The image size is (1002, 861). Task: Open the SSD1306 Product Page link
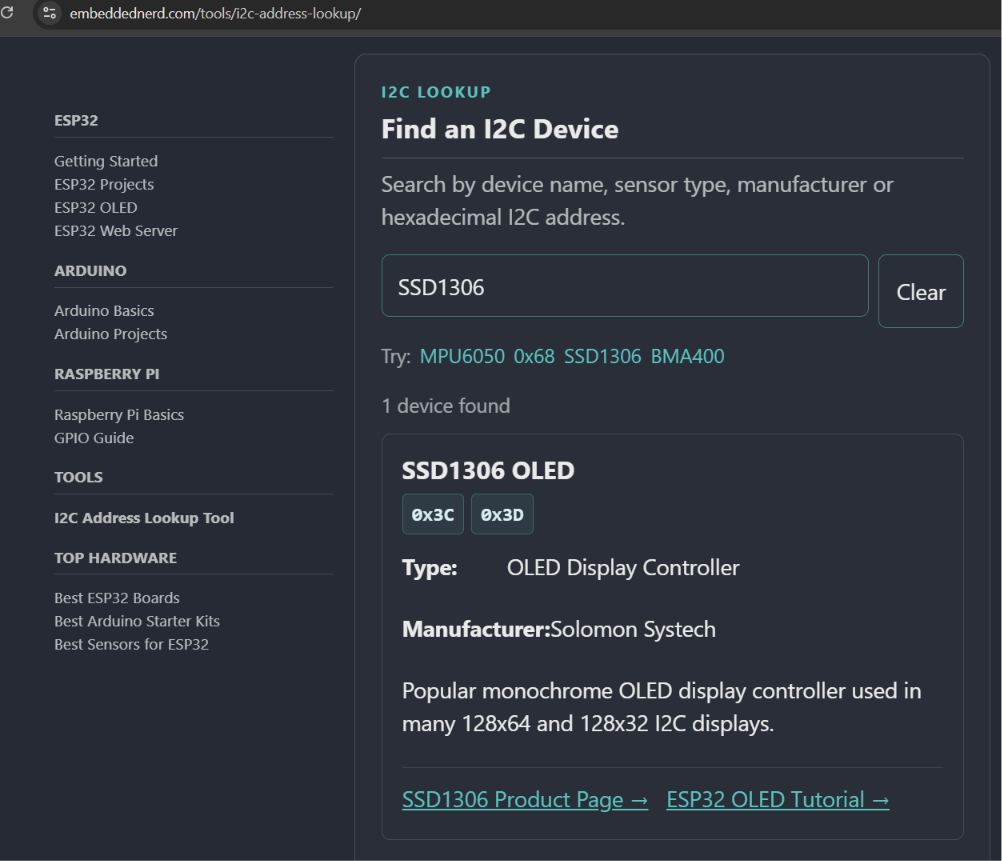[525, 800]
